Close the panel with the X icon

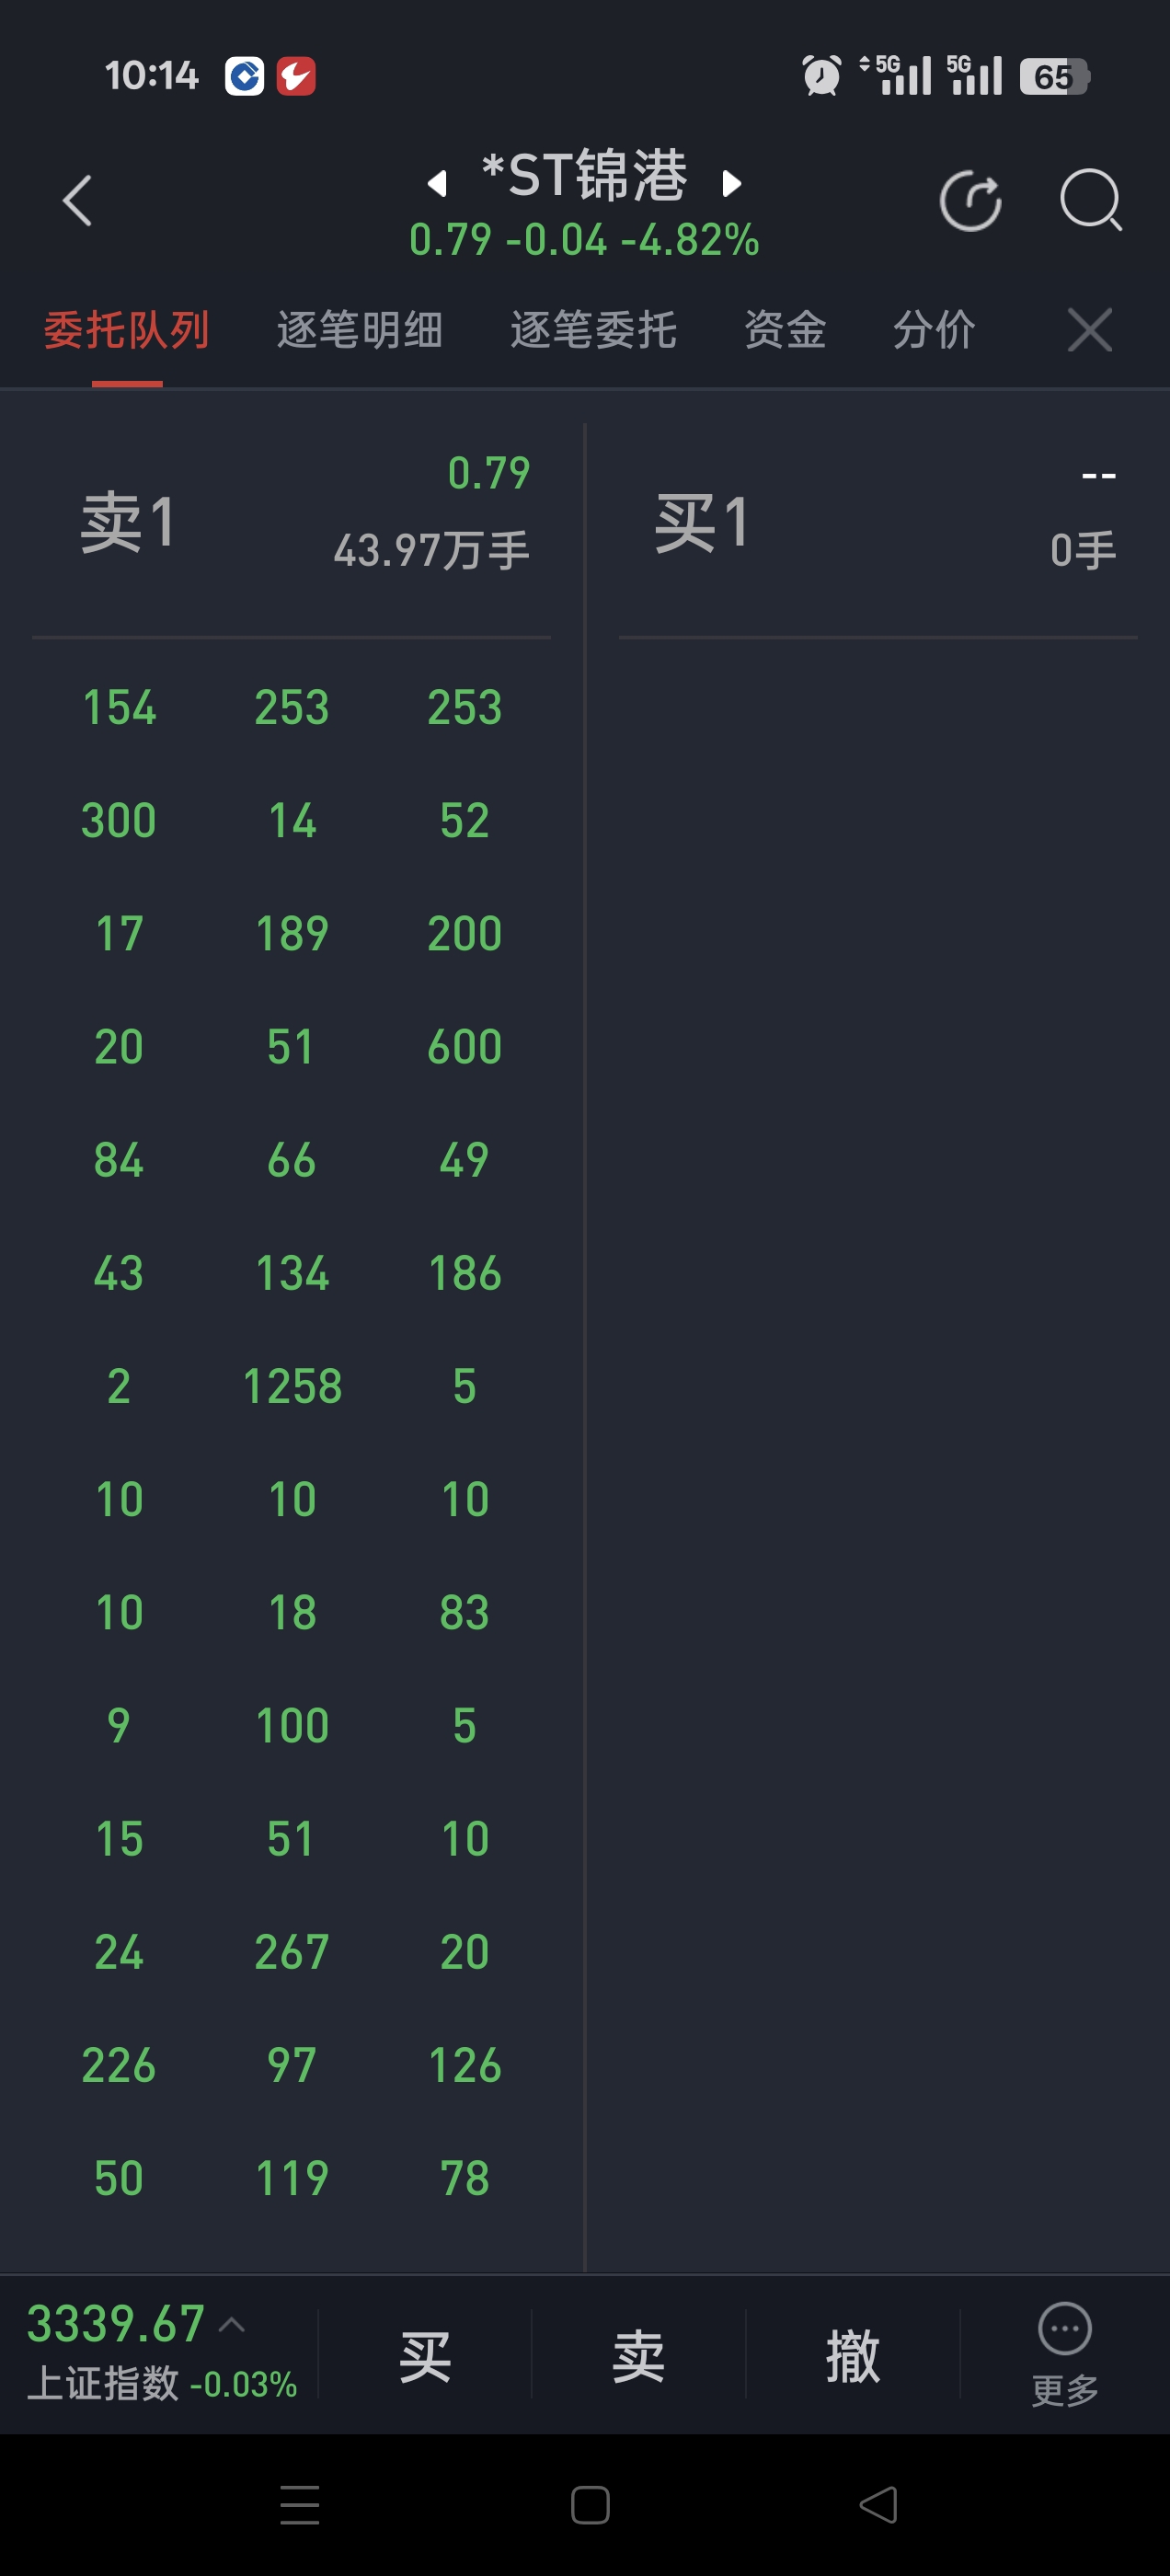[1090, 330]
